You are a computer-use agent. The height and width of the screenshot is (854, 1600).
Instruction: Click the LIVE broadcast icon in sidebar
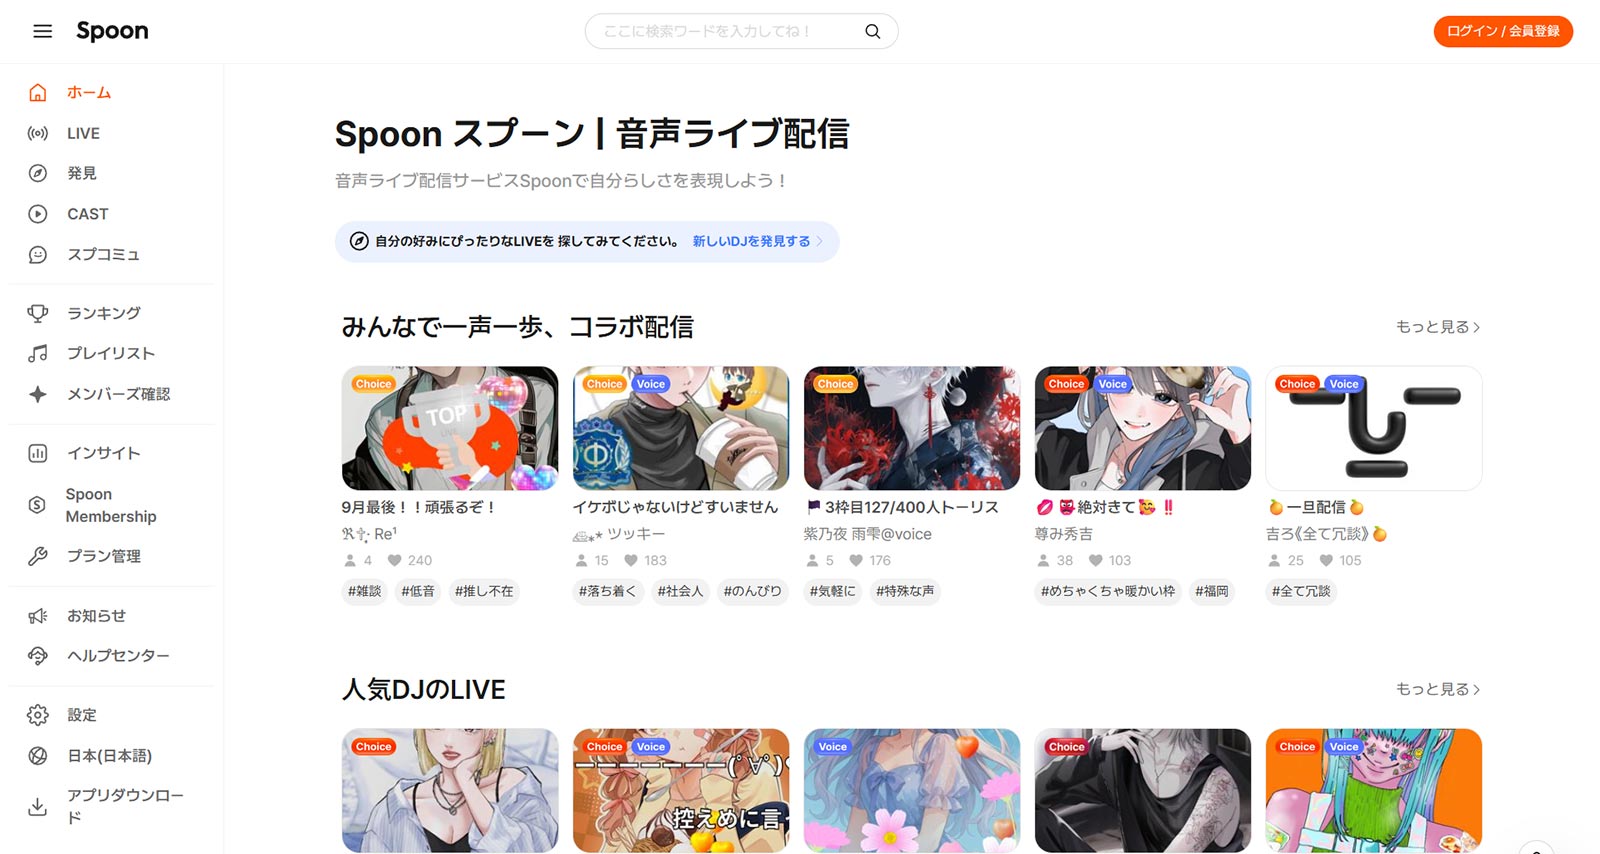pos(38,133)
